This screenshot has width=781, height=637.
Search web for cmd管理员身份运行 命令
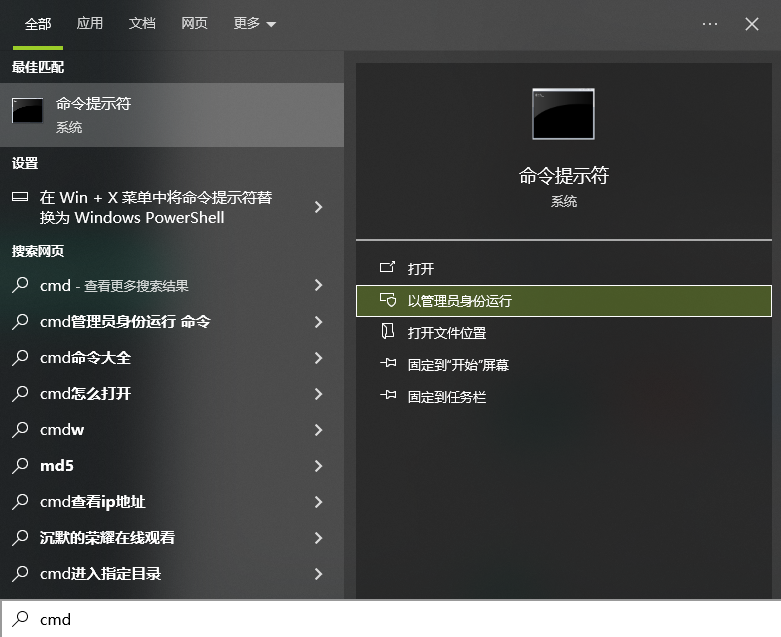pos(172,322)
